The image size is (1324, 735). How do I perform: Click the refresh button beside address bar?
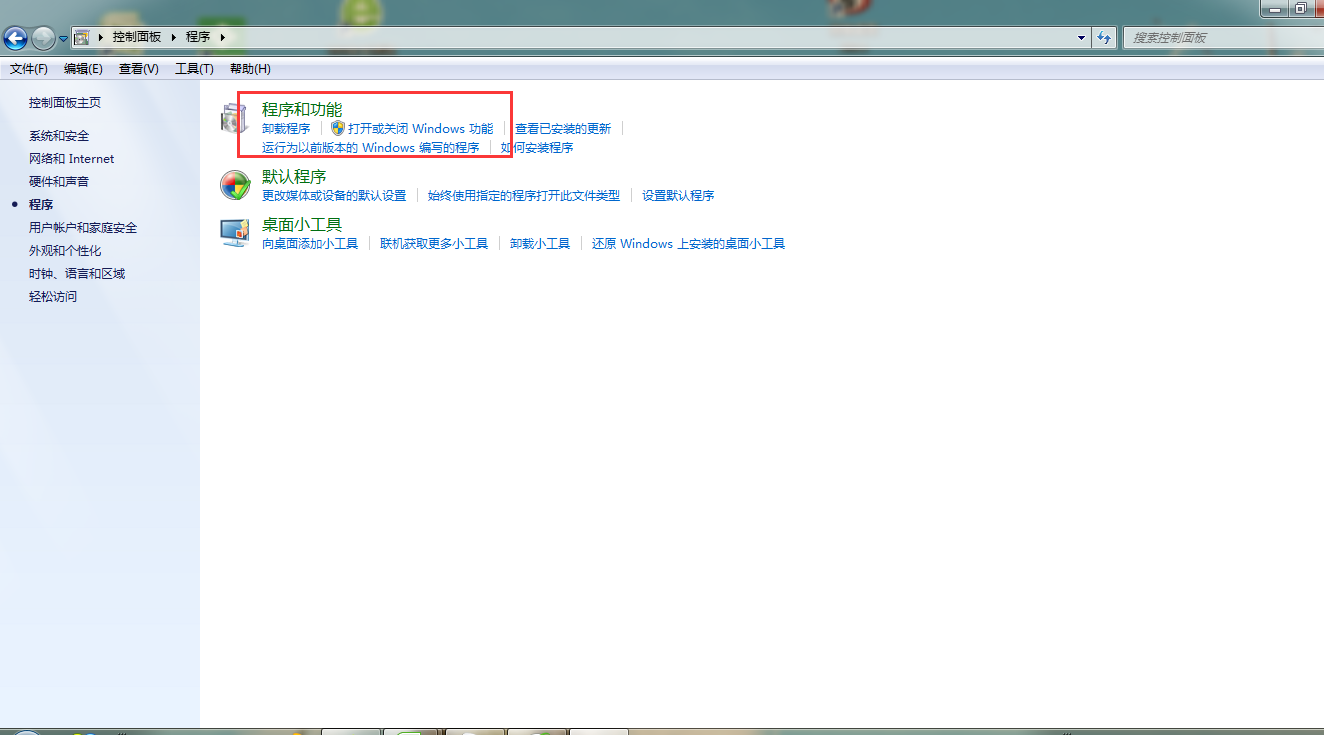tap(1104, 38)
